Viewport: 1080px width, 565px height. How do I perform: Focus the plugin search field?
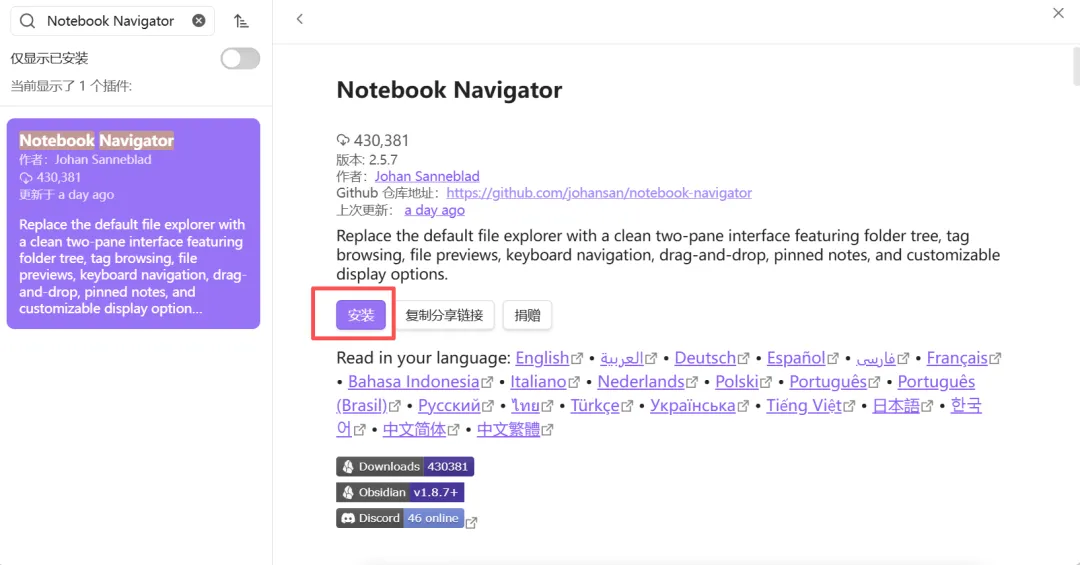[x=112, y=21]
